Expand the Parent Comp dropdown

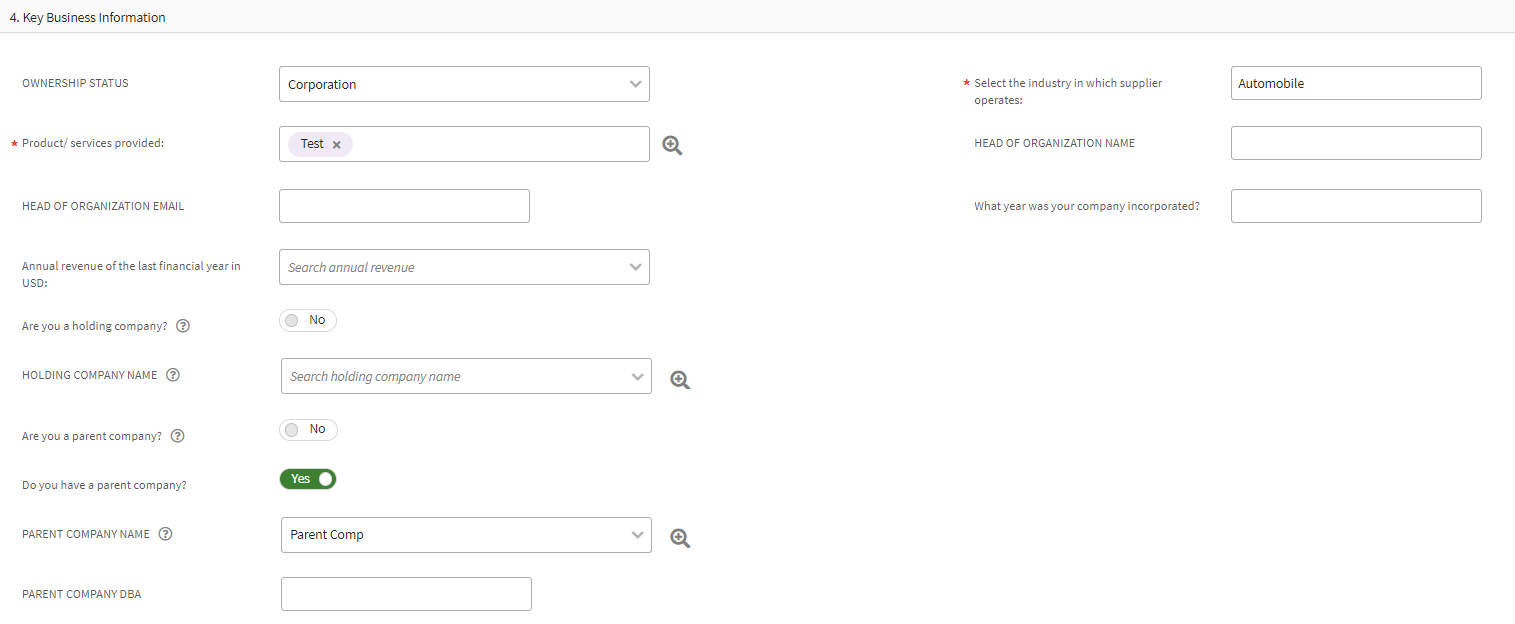click(466, 535)
